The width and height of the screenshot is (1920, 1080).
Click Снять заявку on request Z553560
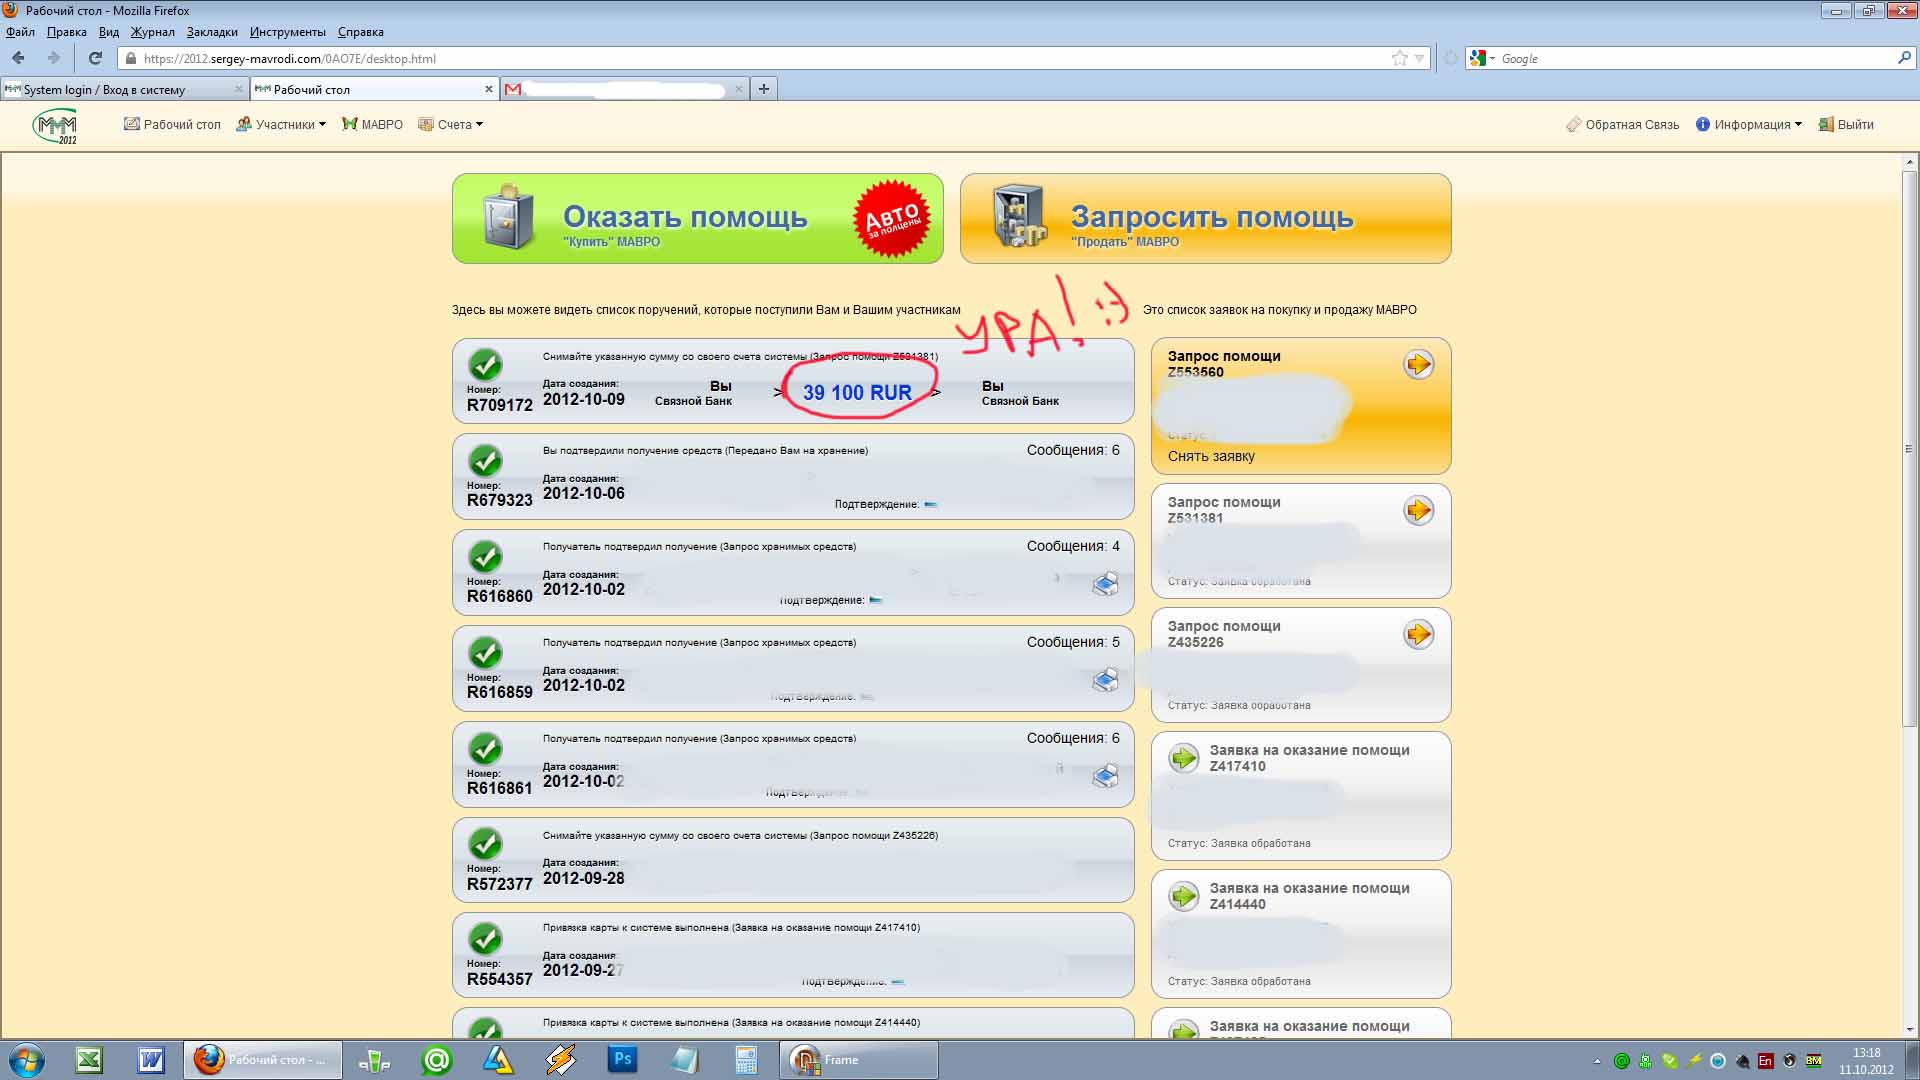point(1211,456)
